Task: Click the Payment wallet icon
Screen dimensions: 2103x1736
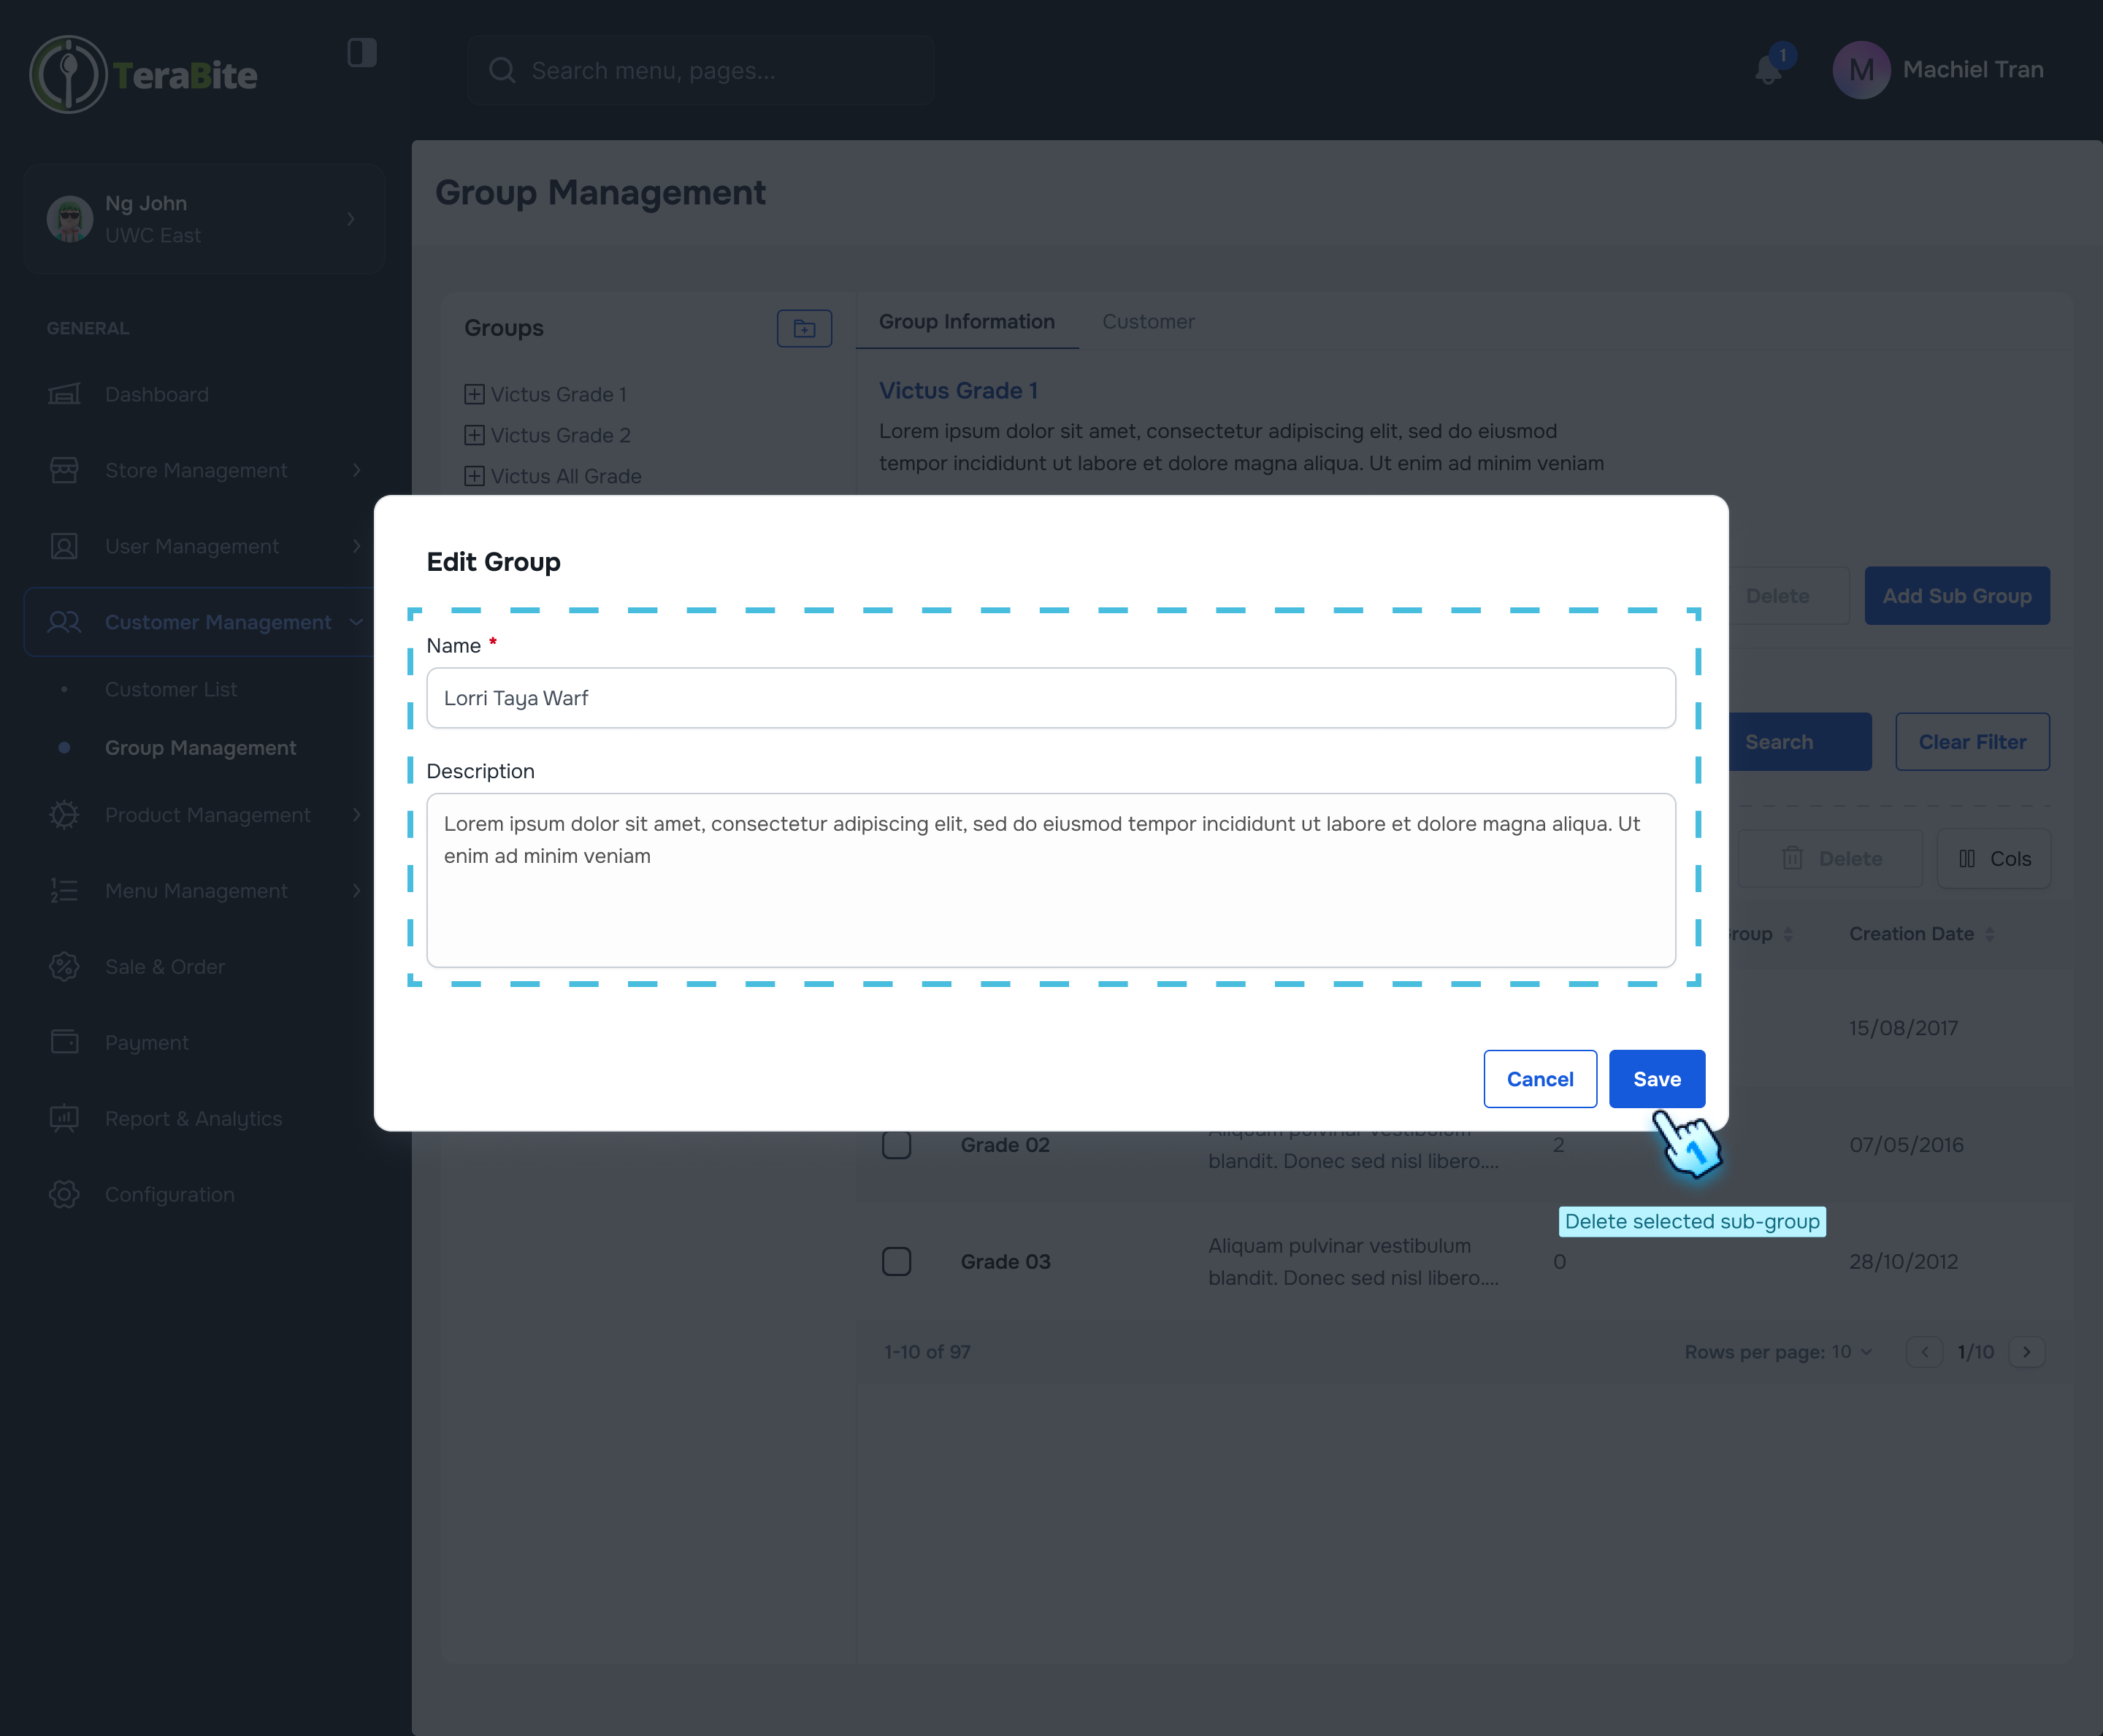Action: 64,1042
